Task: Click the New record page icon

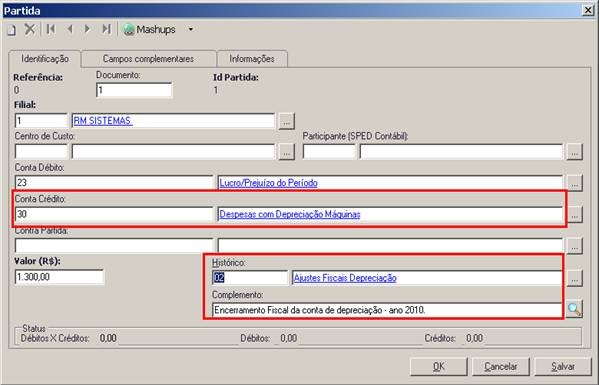Action: point(11,30)
